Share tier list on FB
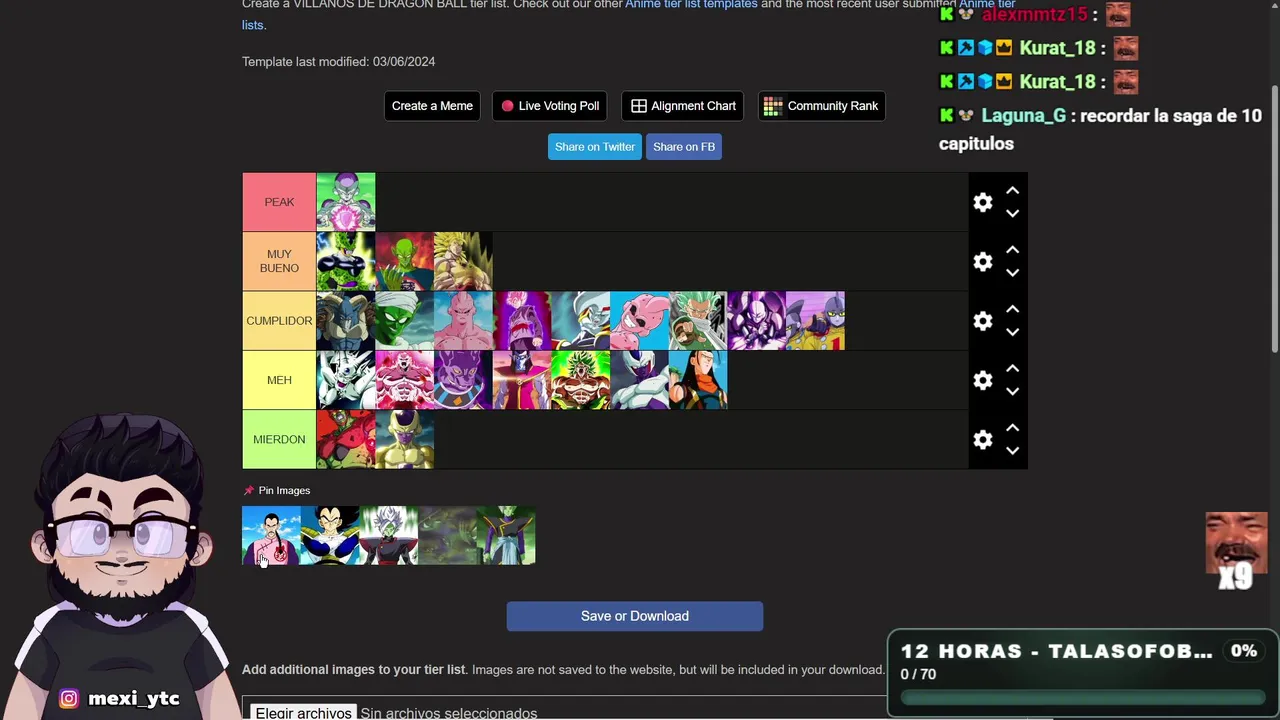The image size is (1280, 720). 684,147
